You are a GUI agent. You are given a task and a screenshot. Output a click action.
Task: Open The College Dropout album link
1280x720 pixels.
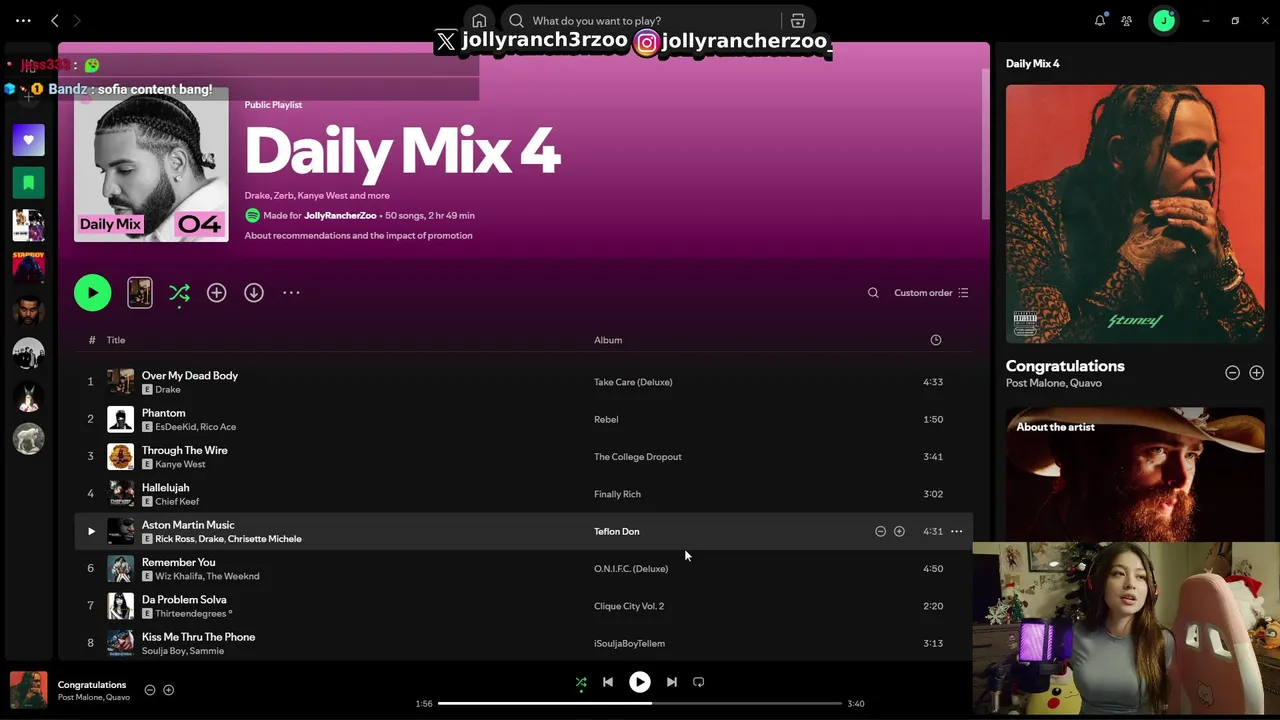click(638, 457)
